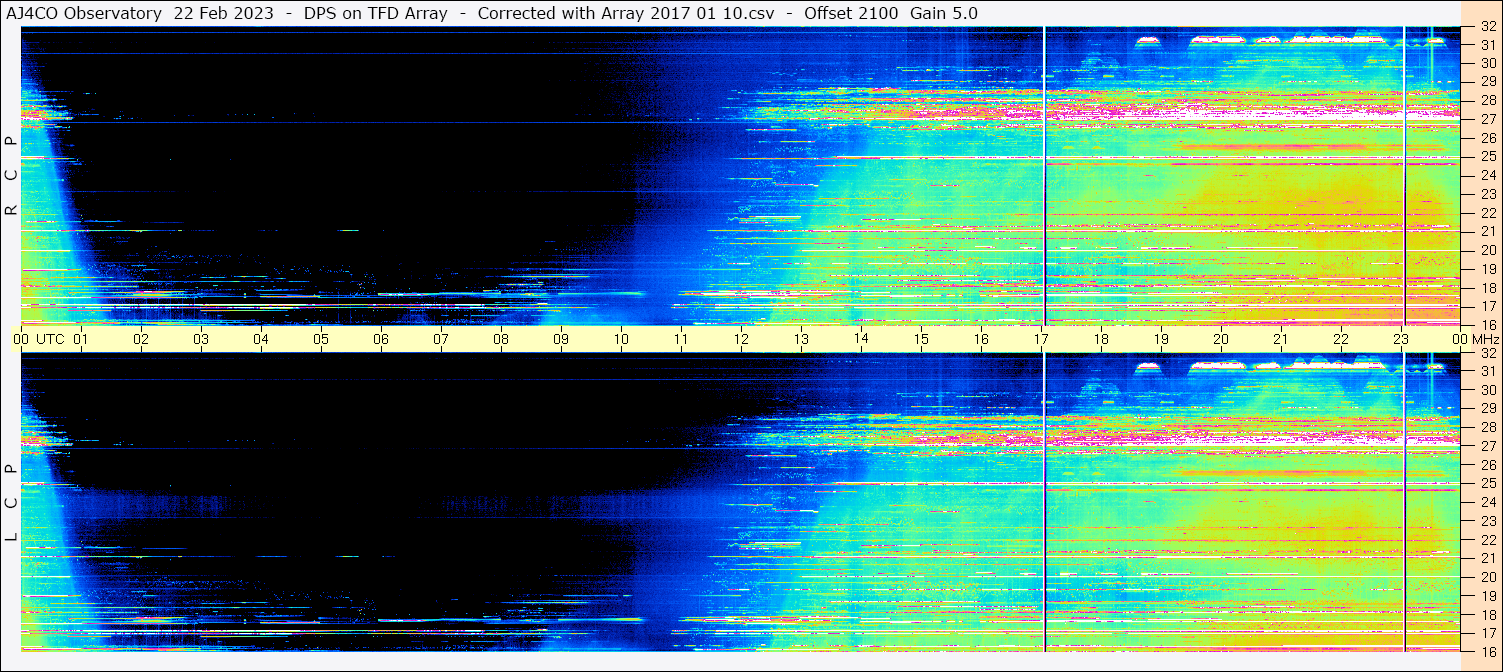The width and height of the screenshot is (1503, 672).
Task: Click the 24 MHz tick in LCP panel
Action: [x=1487, y=502]
